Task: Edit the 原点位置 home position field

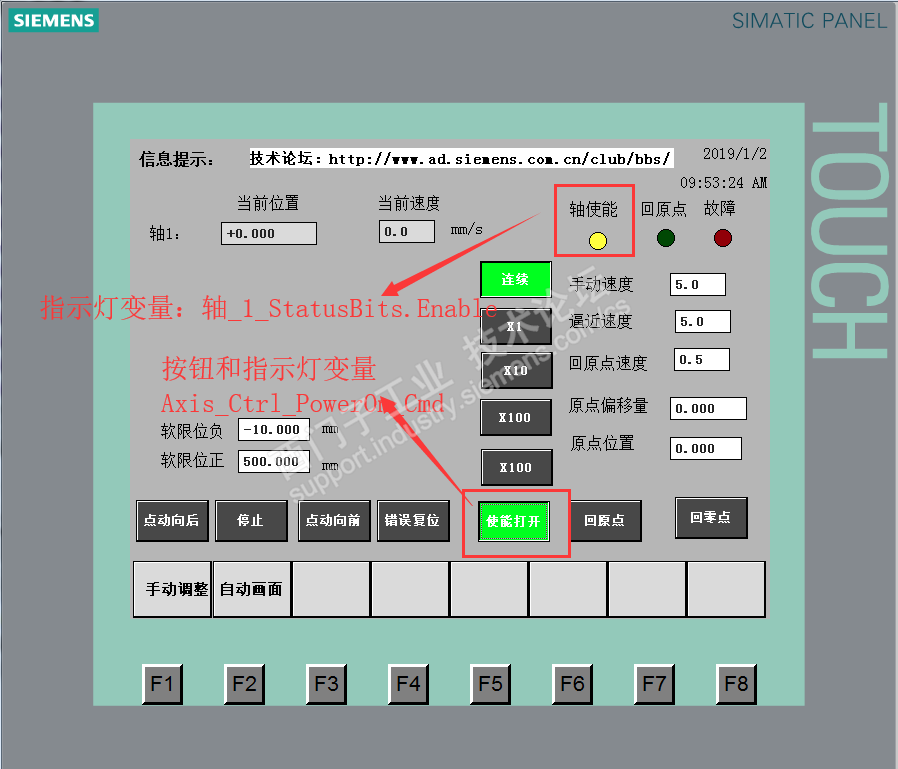Action: pos(706,448)
